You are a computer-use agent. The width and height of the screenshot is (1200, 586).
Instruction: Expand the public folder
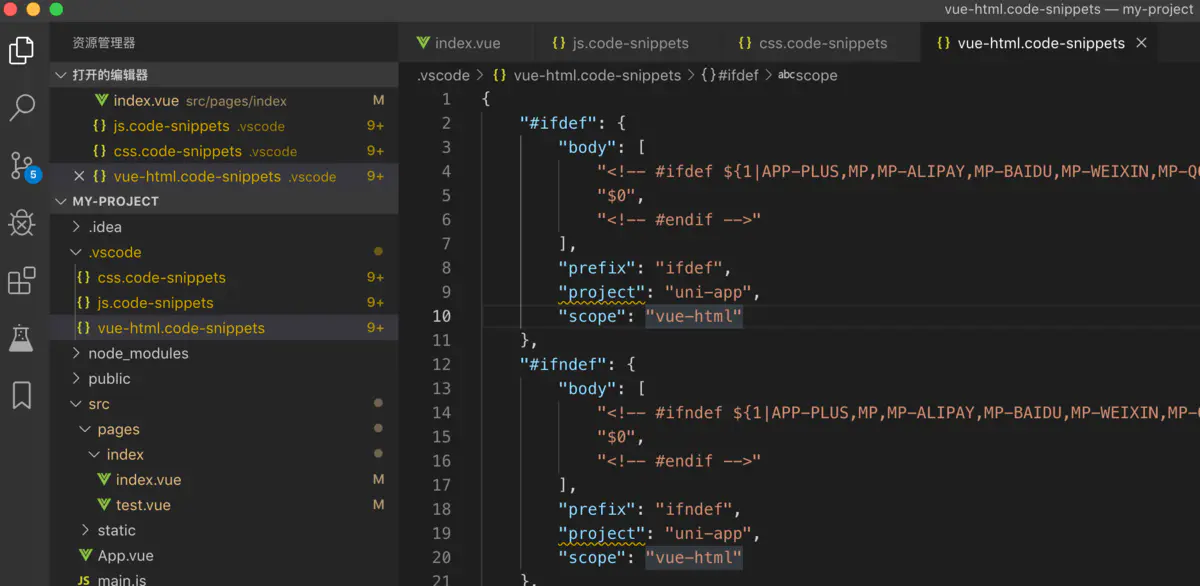[x=78, y=379]
